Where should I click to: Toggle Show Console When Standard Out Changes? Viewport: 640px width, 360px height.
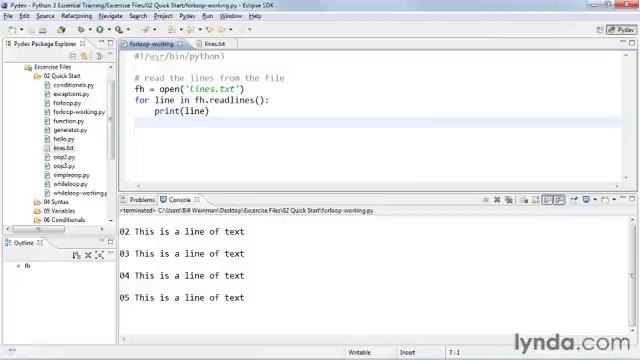[547, 200]
